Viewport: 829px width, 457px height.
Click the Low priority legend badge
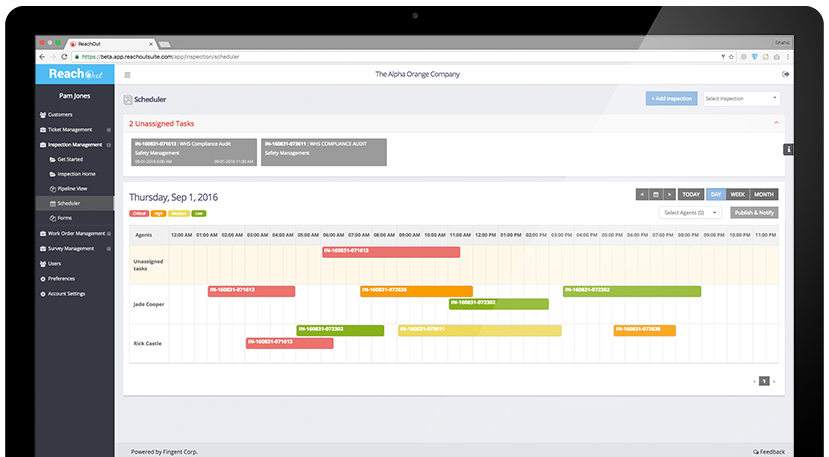(199, 214)
